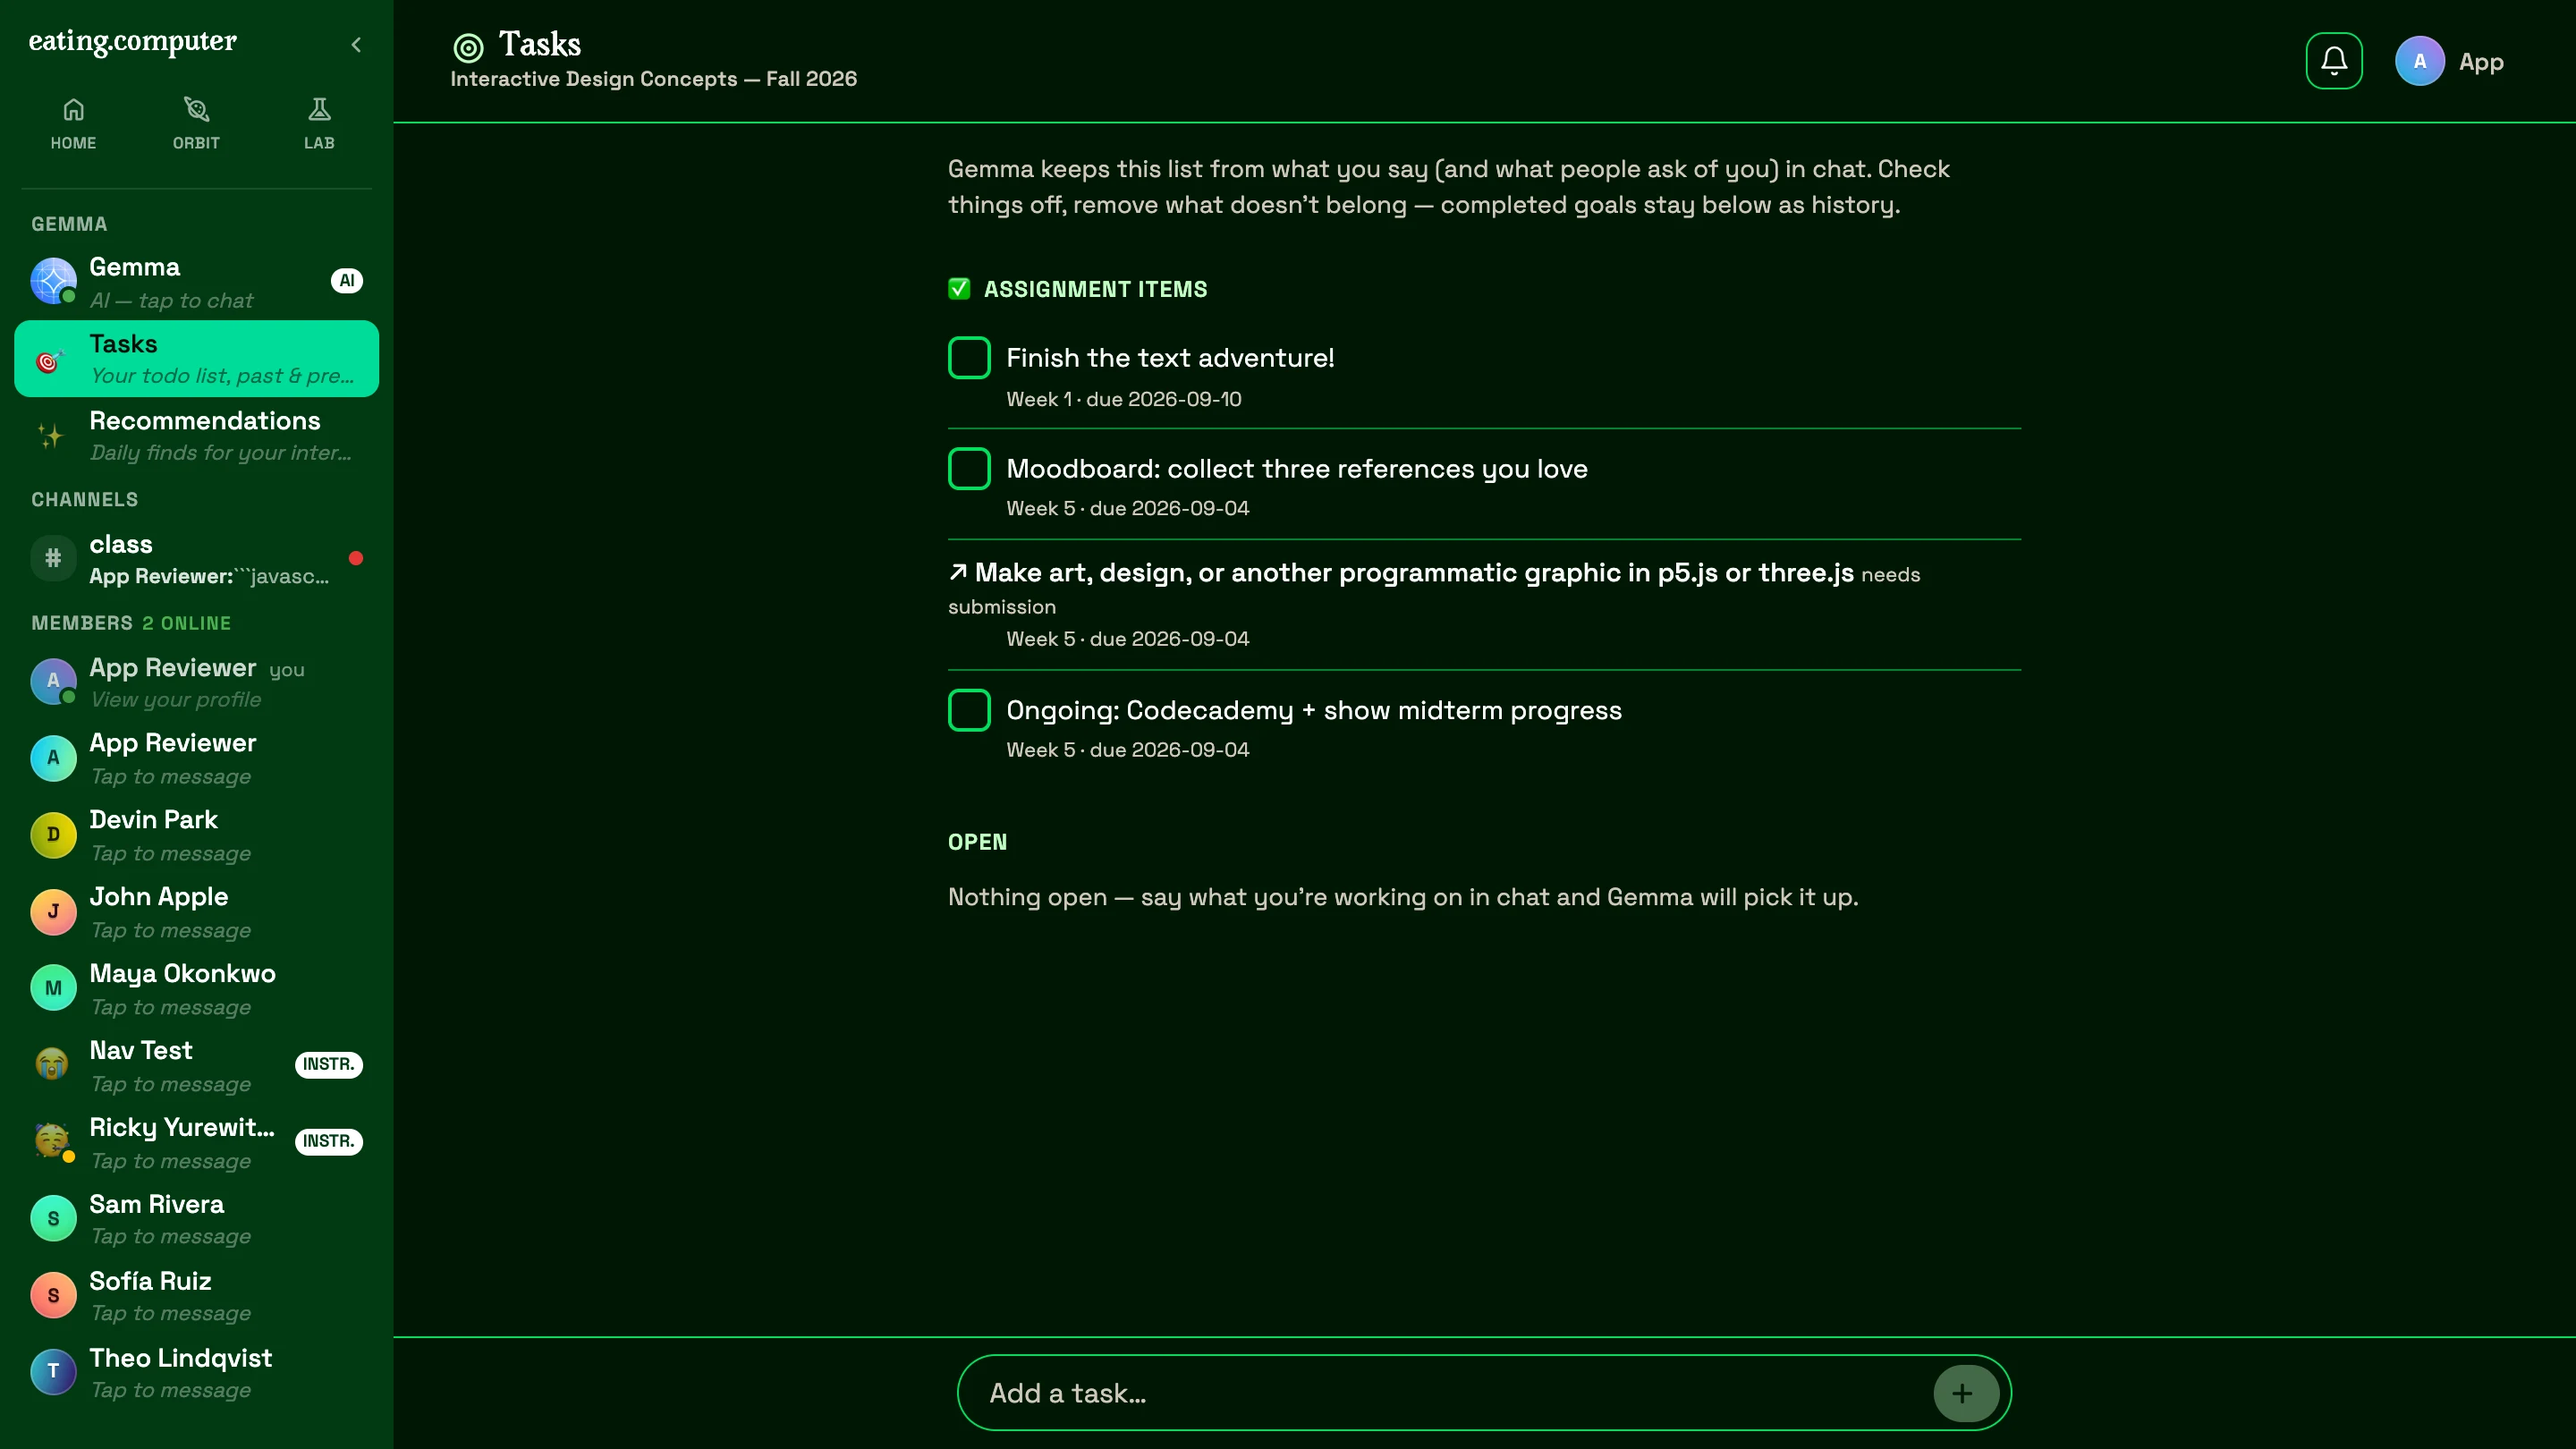Open the Orbit section
The height and width of the screenshot is (1449, 2576).
[x=196, y=124]
